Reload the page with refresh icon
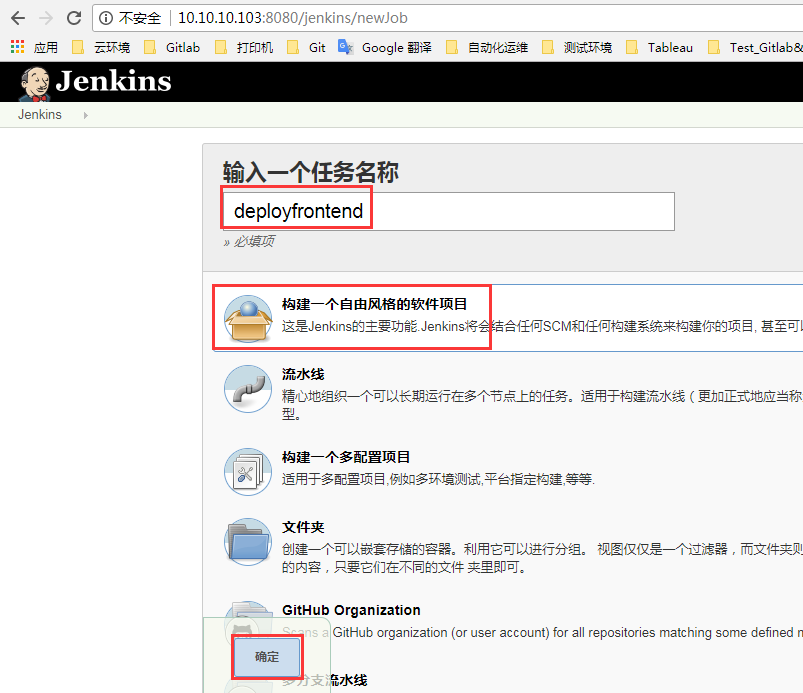 (74, 18)
